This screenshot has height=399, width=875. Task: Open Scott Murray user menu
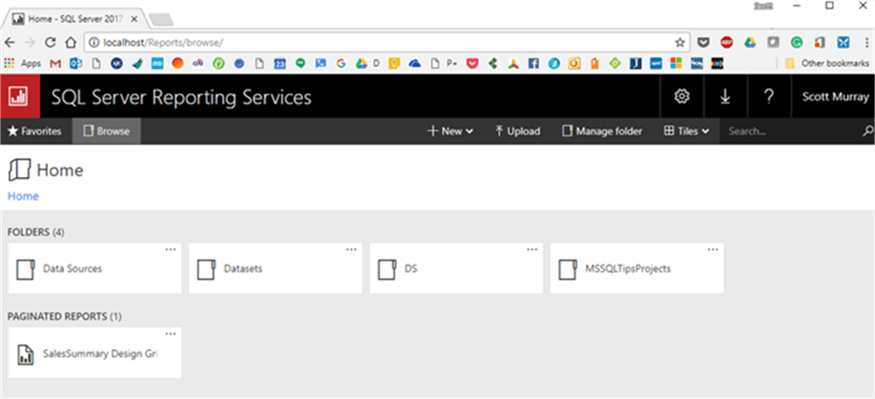click(835, 97)
